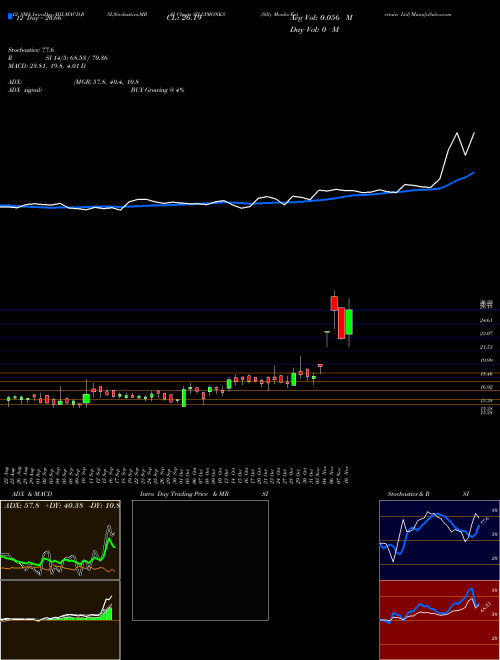Click the 18.46 price axis label
Screen dimensions: 500x660
[487, 373]
